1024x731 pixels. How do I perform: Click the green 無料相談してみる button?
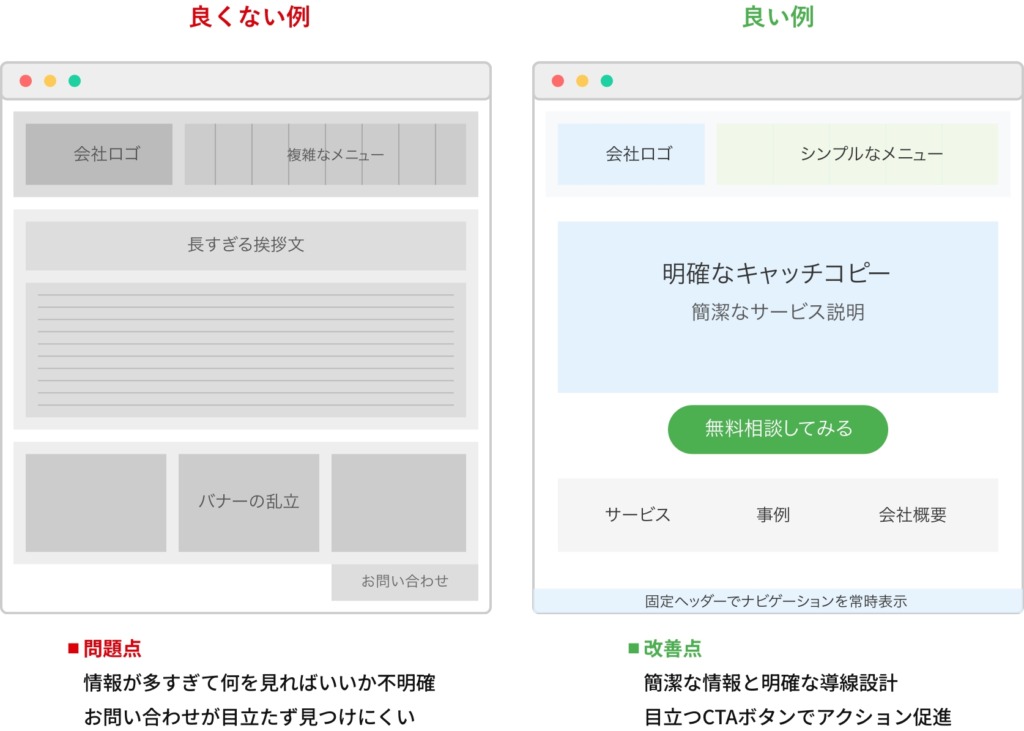pos(778,429)
